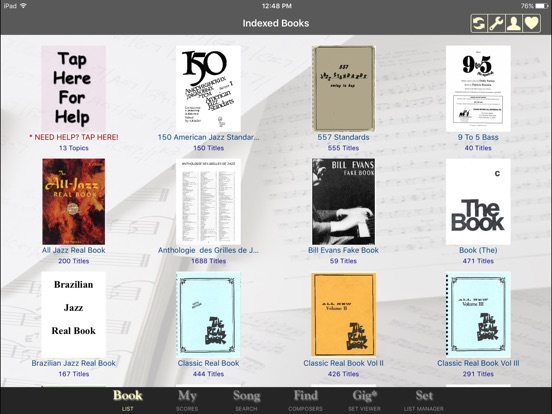
Task: Select the 167 Titles count
Action: [74, 374]
